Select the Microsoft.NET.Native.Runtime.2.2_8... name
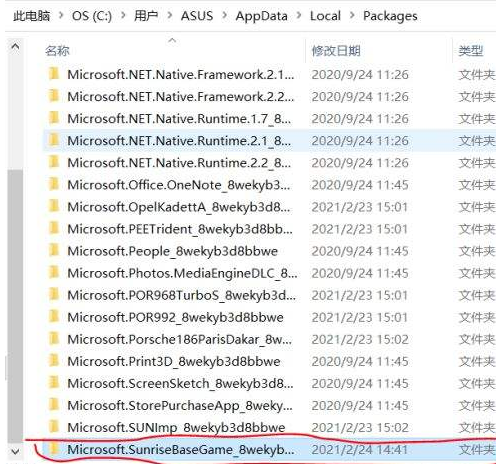This screenshot has height=464, width=496. point(179,163)
